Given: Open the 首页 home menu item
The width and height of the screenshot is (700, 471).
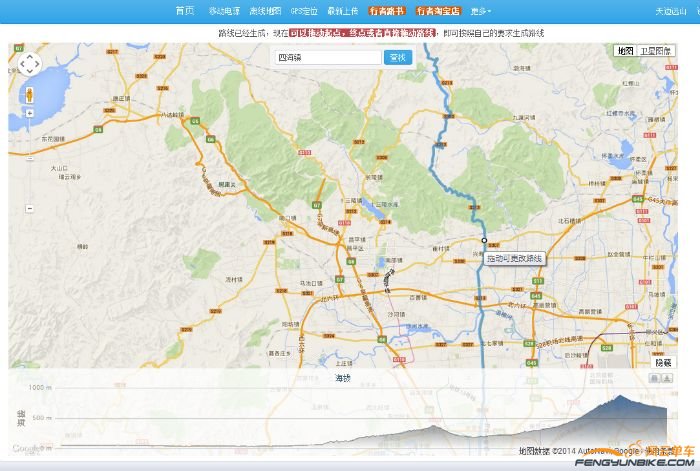Looking at the screenshot, I should (184, 11).
